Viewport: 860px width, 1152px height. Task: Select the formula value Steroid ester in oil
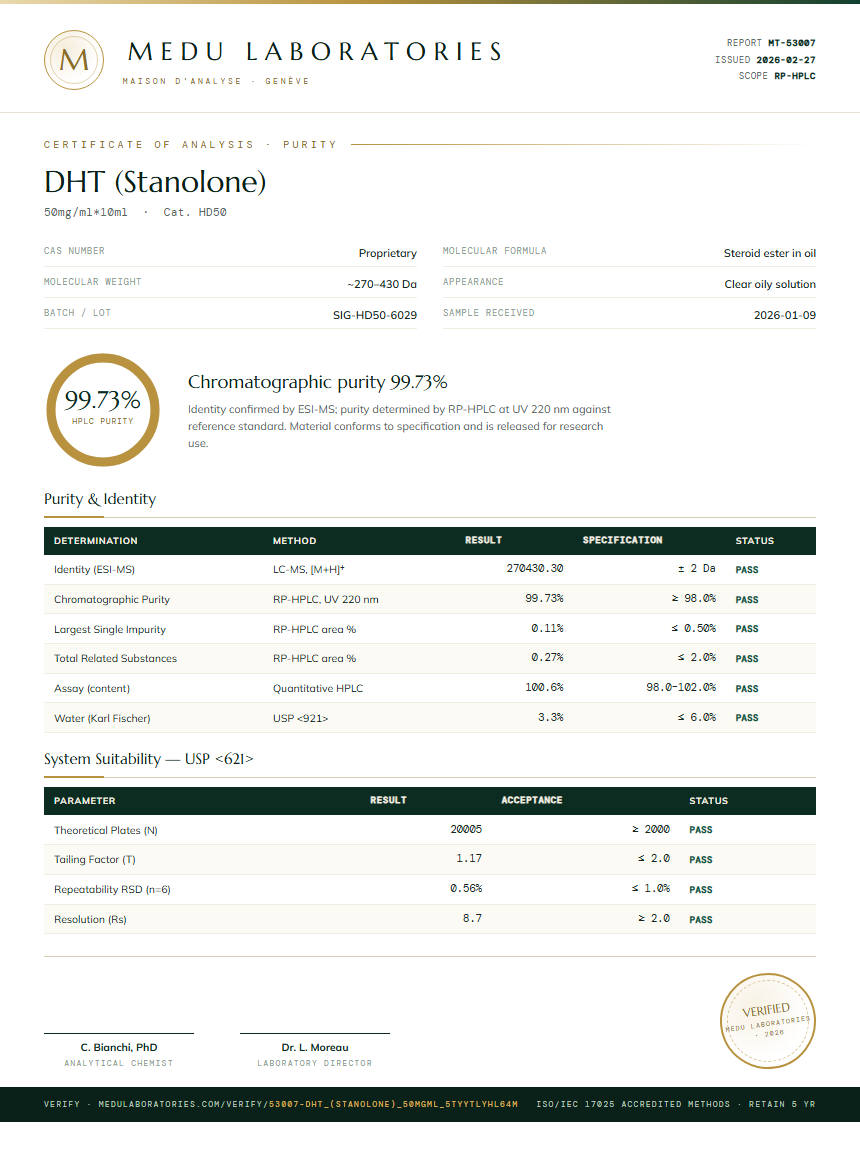click(770, 253)
